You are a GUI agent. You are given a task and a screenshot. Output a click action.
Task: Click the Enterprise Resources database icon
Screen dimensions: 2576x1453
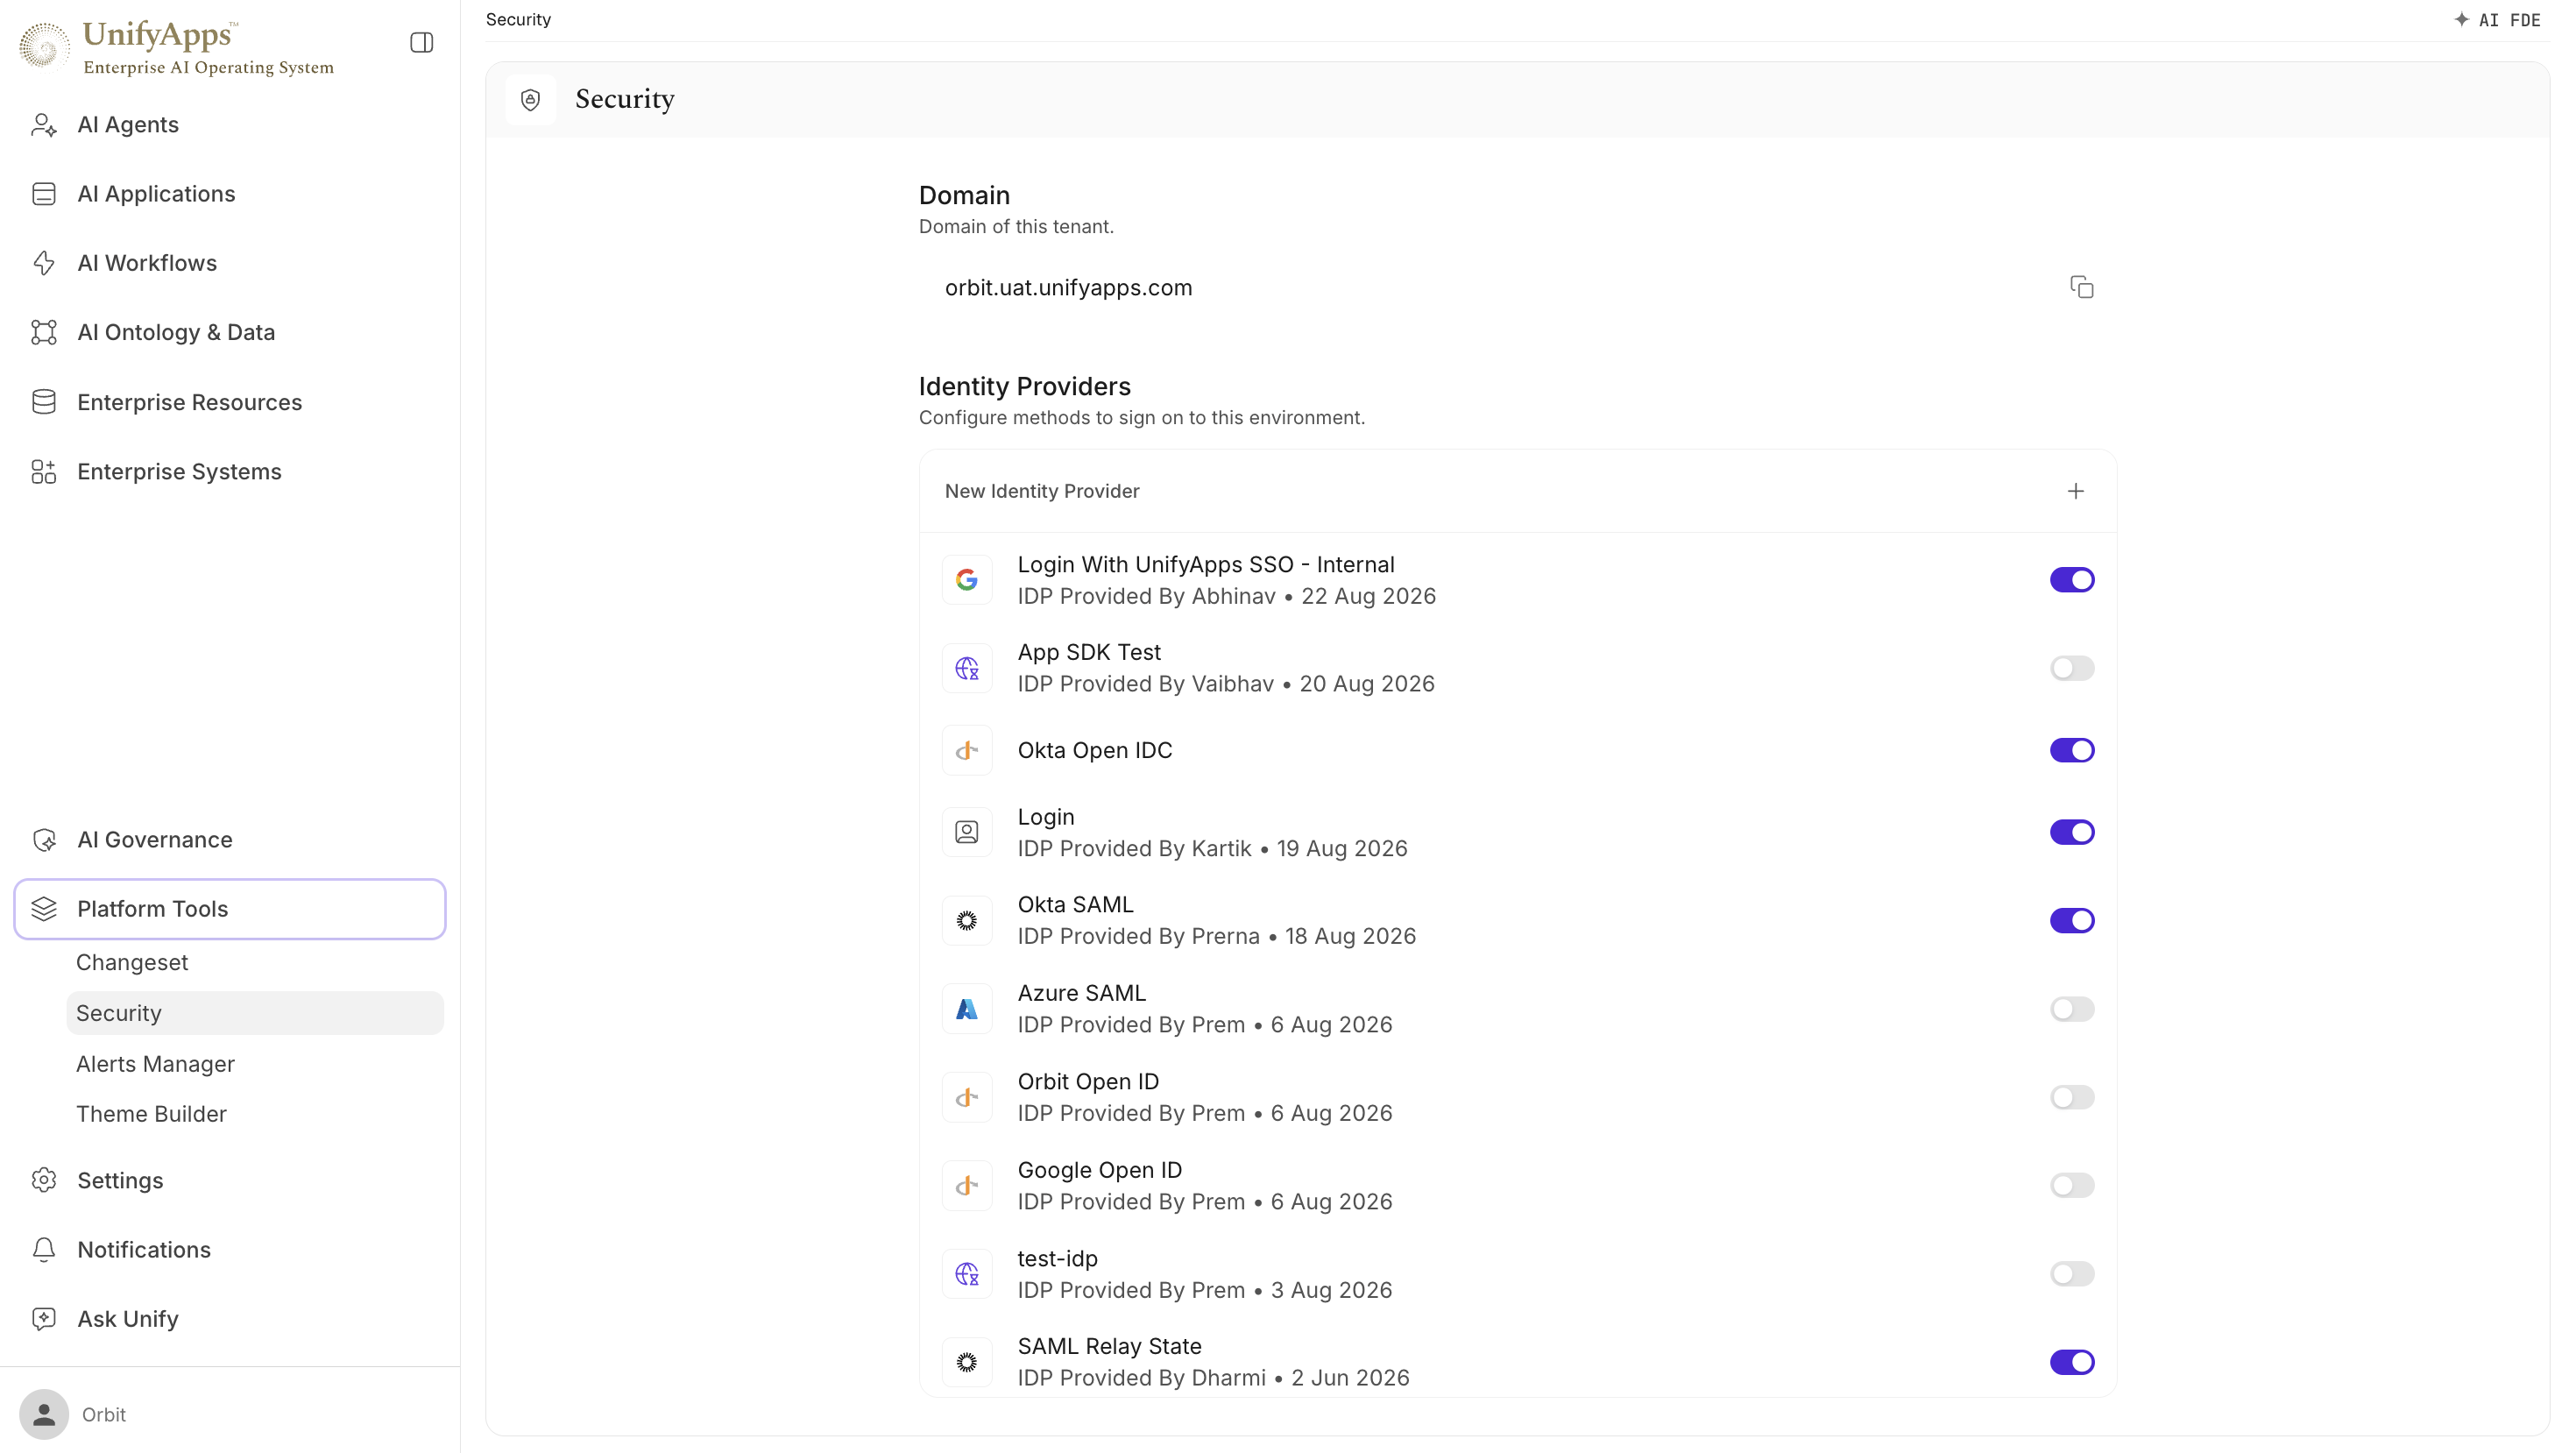point(44,402)
